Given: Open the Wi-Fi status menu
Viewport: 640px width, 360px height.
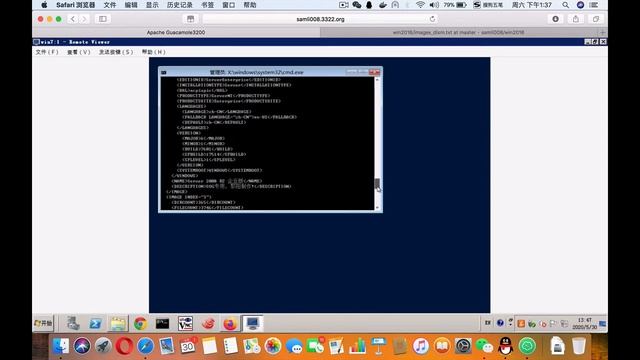Looking at the screenshot, I should pos(420,5).
